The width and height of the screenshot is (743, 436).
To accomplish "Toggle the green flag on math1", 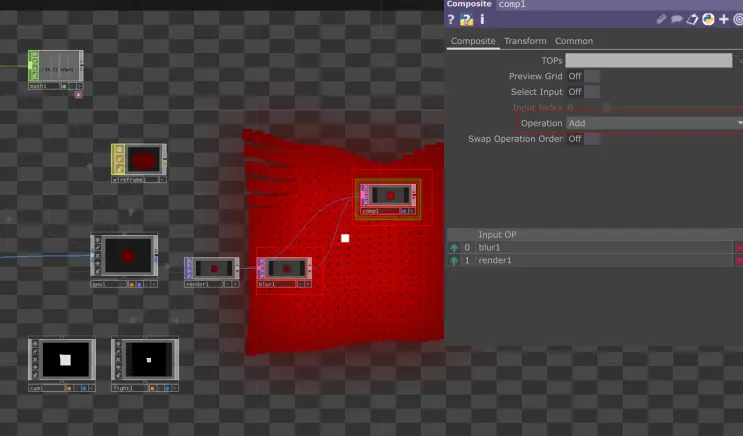I will click(64, 86).
